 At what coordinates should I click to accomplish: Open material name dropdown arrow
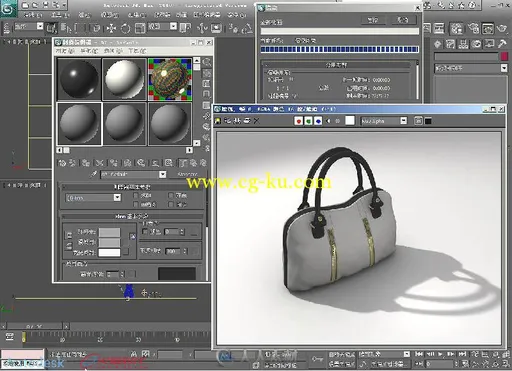[162, 174]
